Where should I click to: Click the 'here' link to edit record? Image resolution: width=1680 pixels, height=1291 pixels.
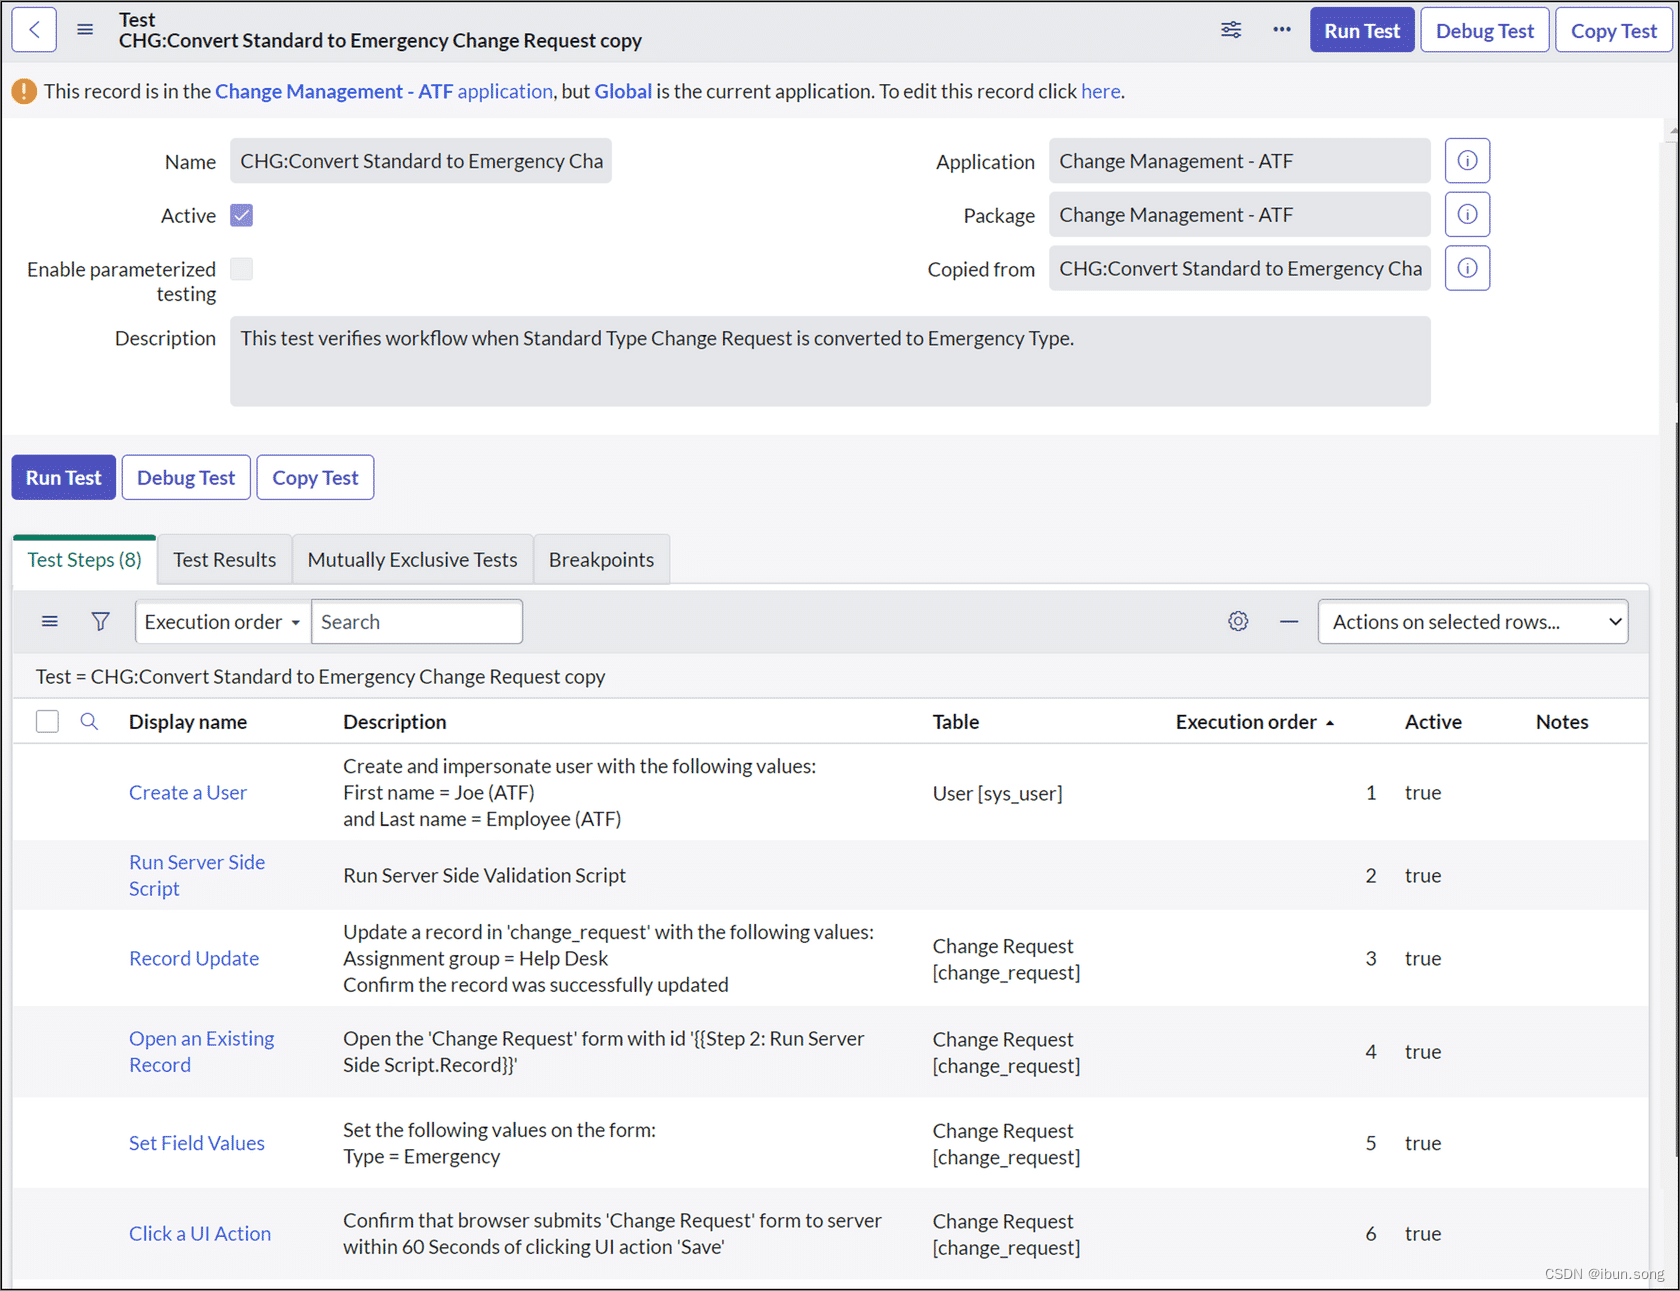coord(1101,92)
